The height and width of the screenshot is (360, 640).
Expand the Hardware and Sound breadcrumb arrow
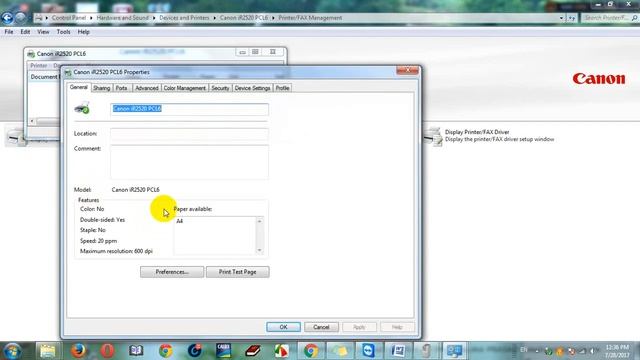click(x=154, y=18)
